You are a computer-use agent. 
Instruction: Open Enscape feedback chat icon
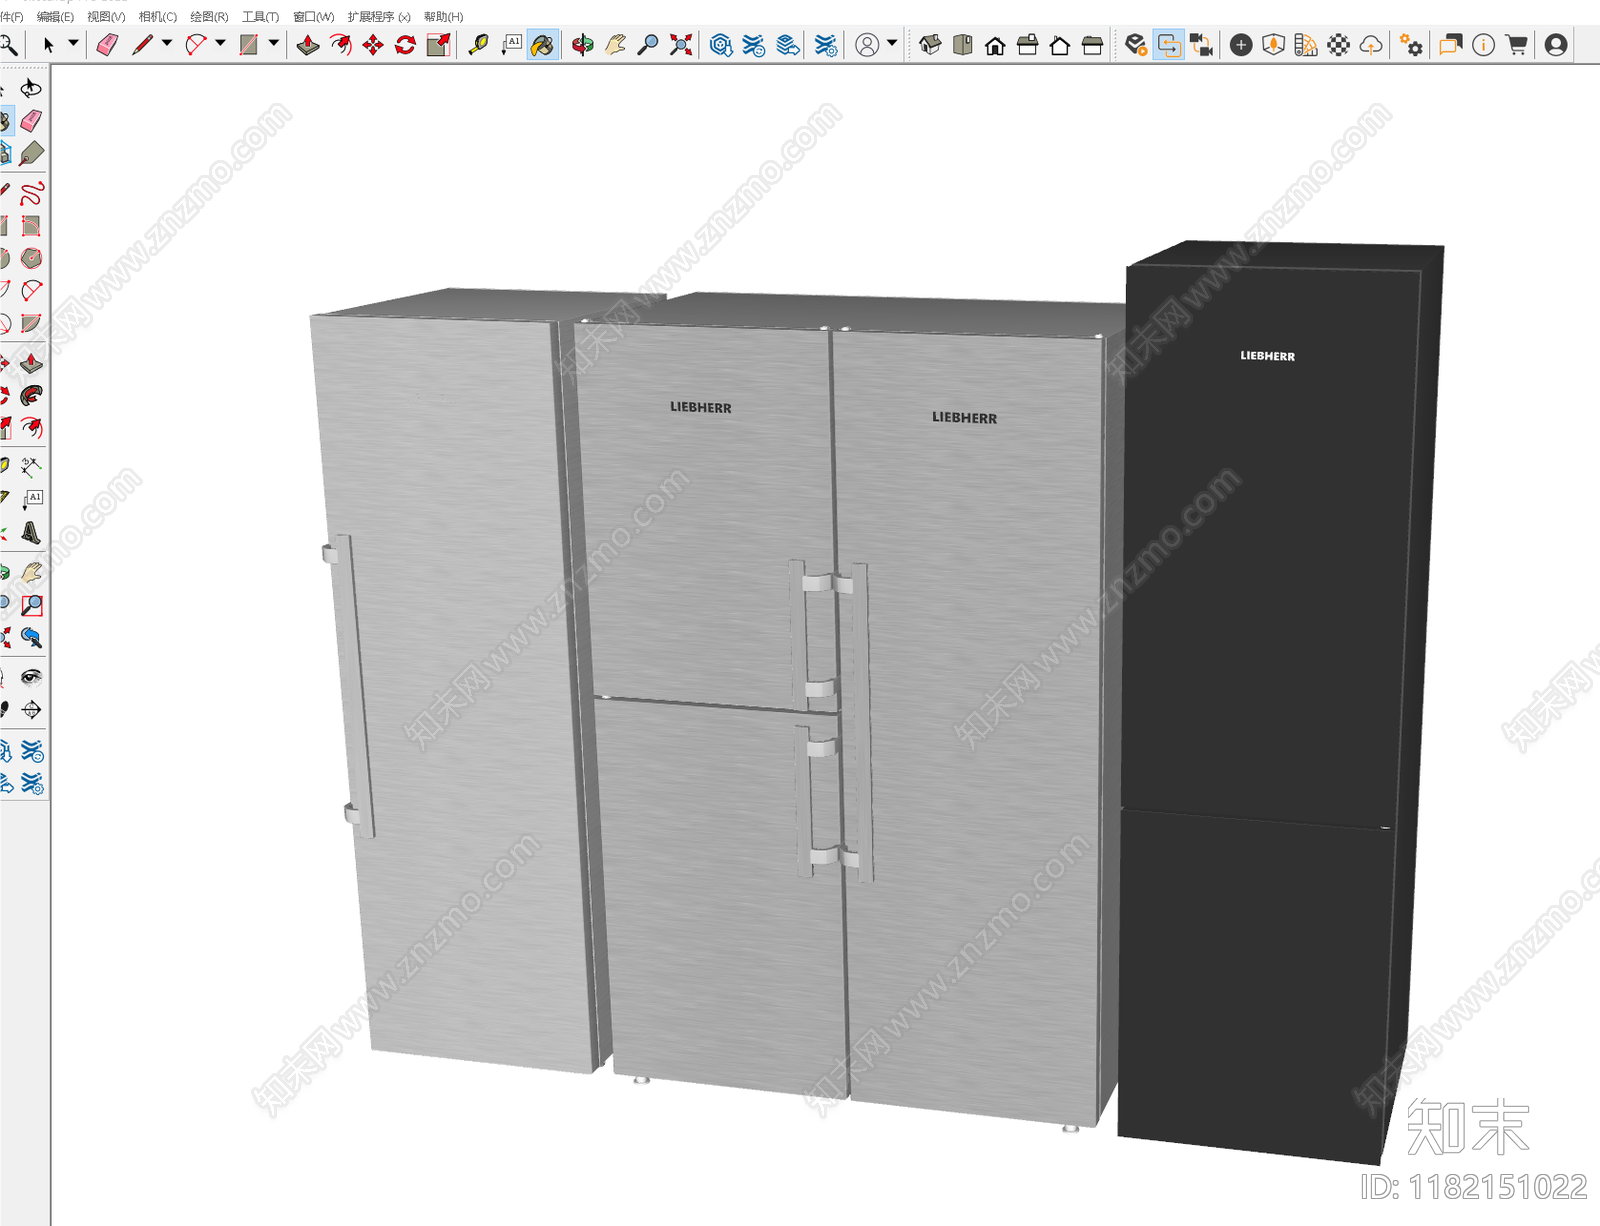(1451, 45)
